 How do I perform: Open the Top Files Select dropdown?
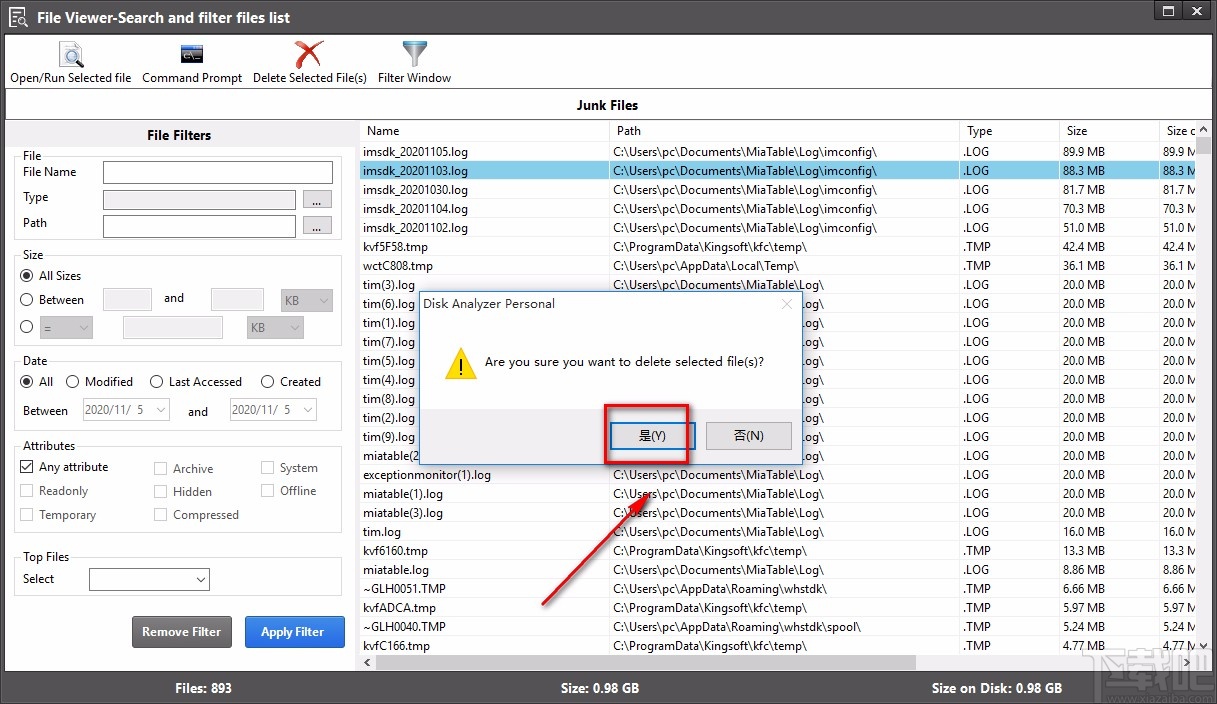[x=149, y=579]
